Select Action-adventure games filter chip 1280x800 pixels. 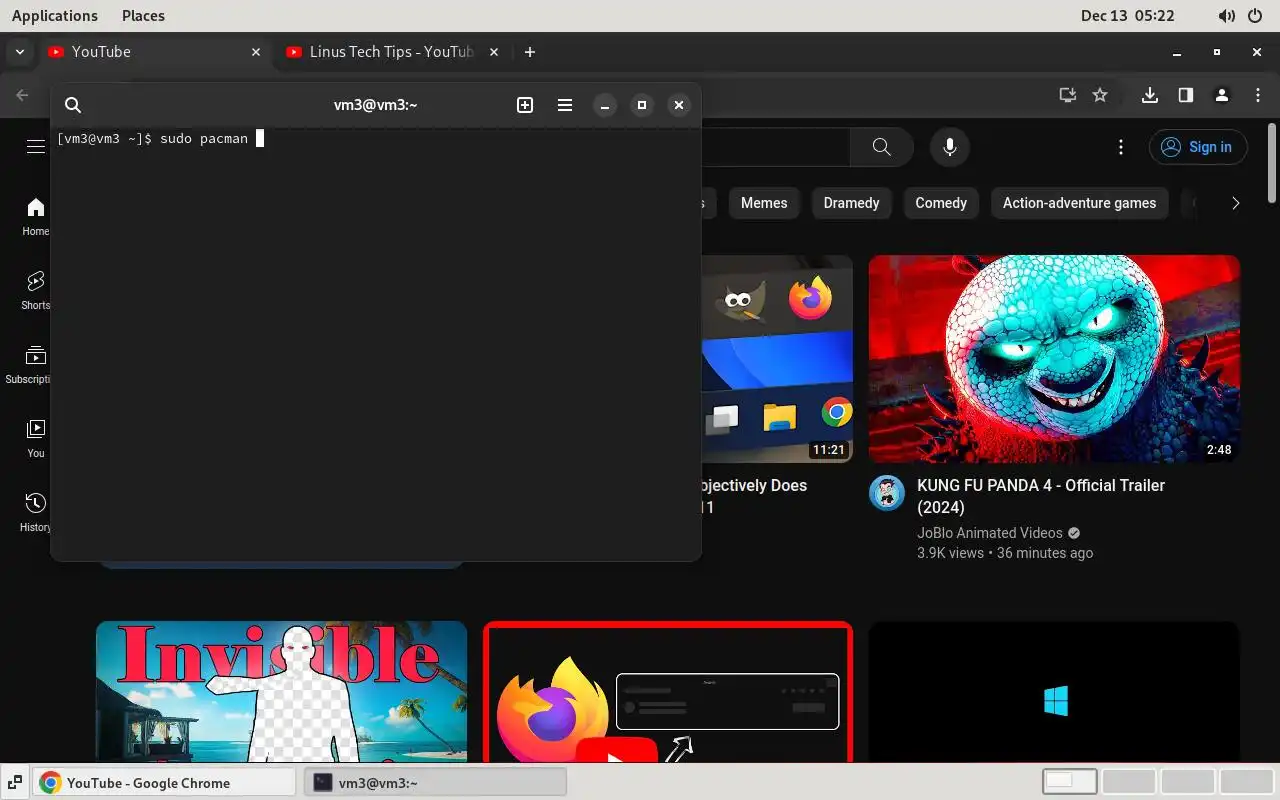[1079, 203]
